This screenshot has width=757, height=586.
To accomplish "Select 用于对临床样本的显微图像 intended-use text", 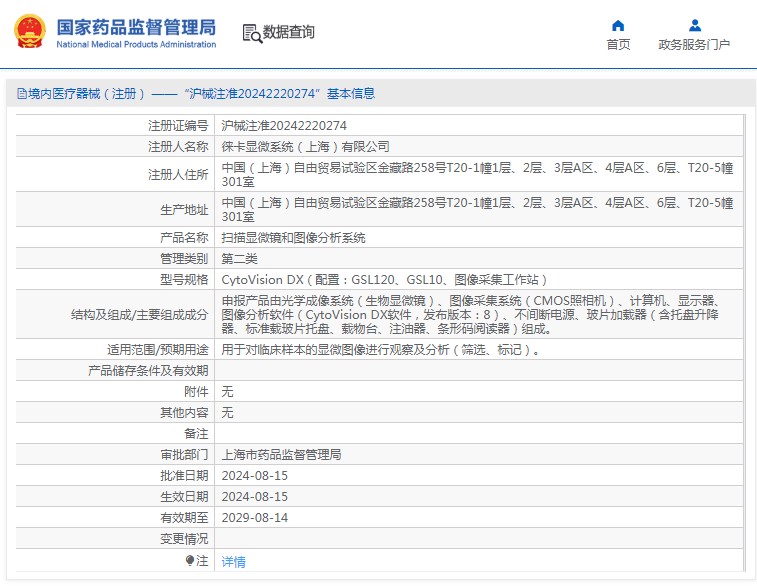I will (380, 349).
